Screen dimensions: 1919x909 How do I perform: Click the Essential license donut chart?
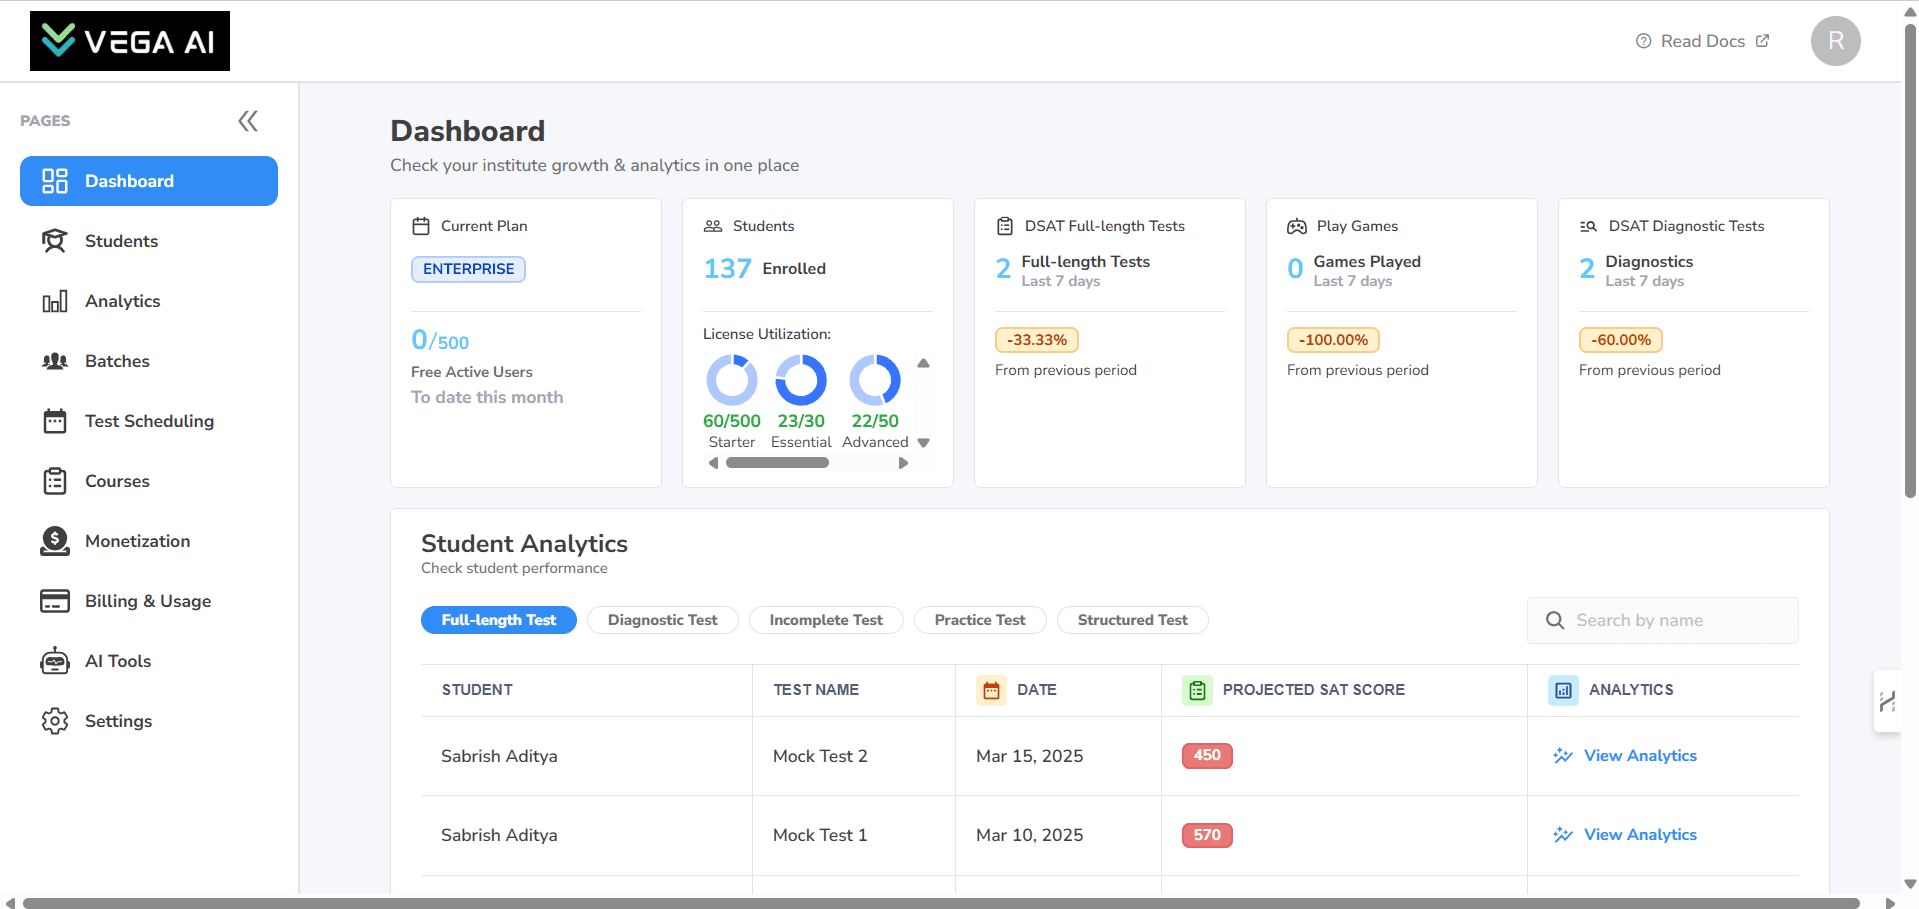[801, 380]
